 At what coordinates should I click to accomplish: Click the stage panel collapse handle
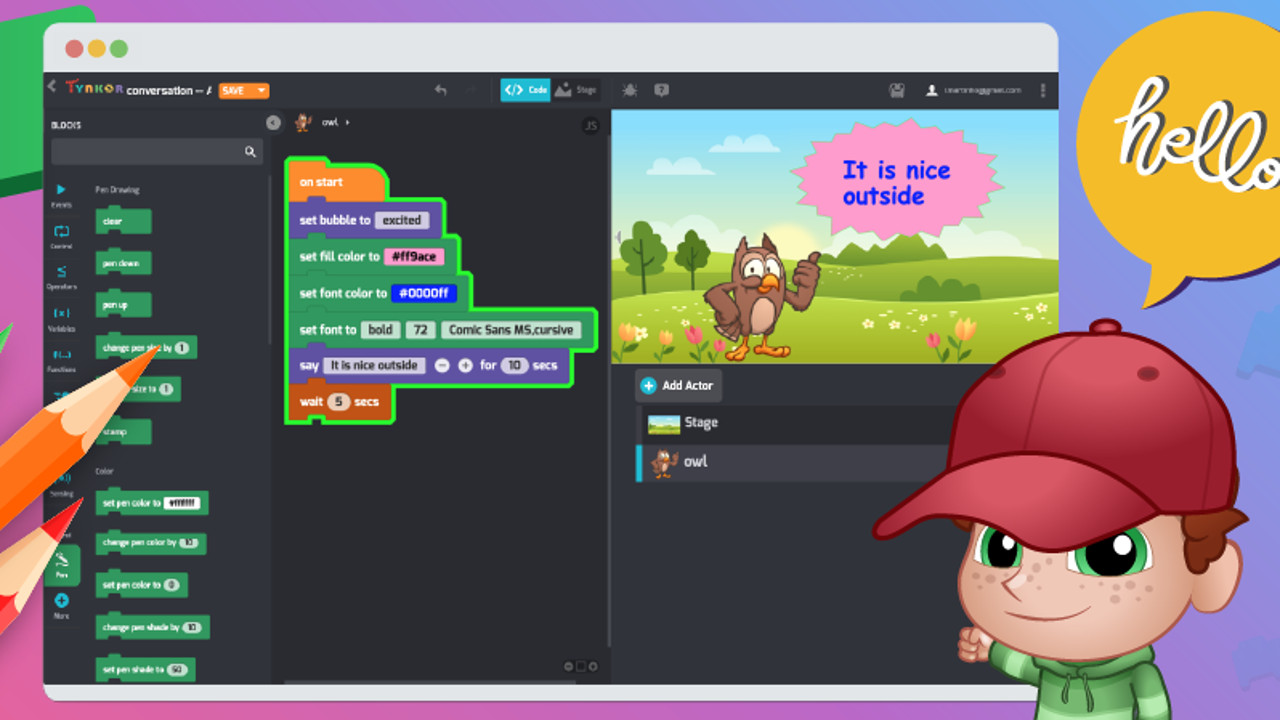click(617, 237)
